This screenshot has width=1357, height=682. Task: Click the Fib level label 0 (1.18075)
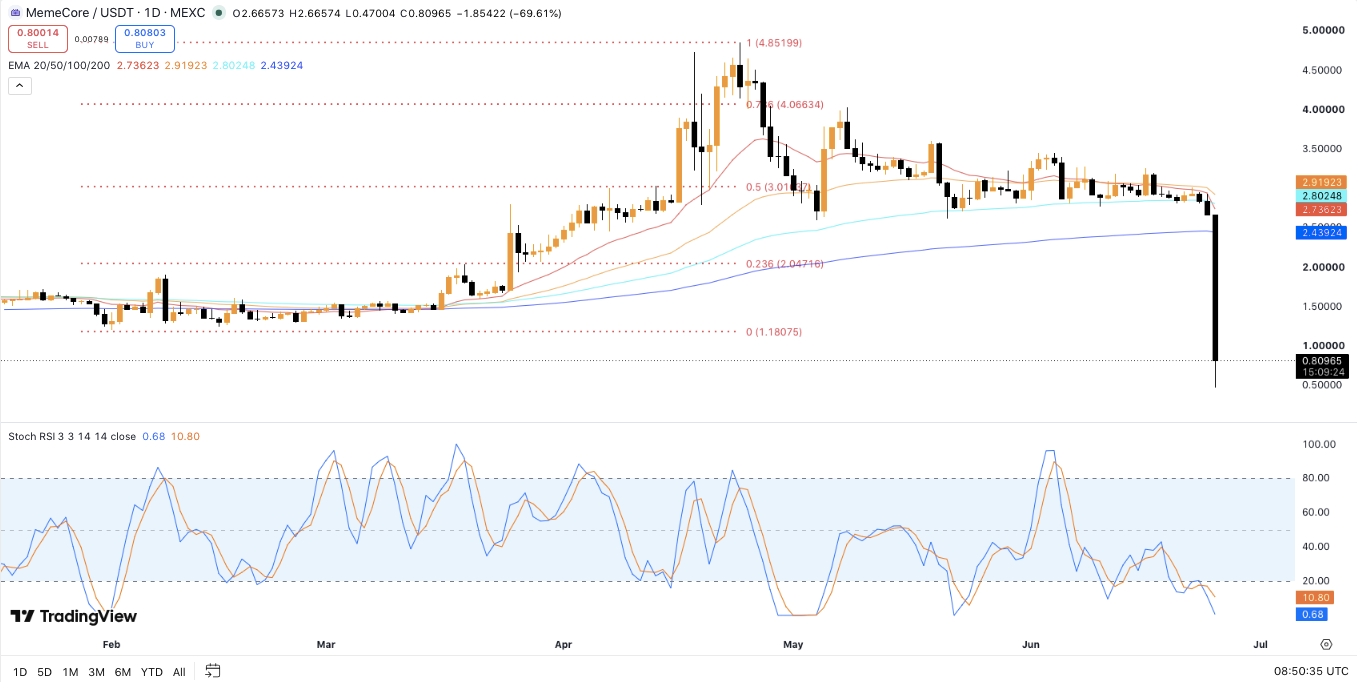(775, 332)
